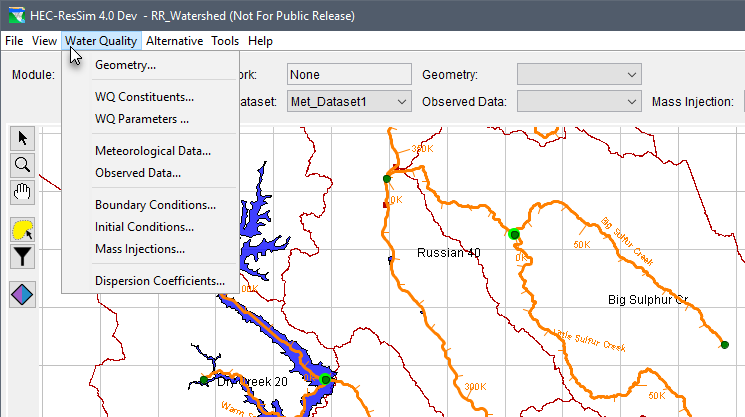Click the Dry Creek 20 map label
Screen dimensions: 745x417
(252, 382)
